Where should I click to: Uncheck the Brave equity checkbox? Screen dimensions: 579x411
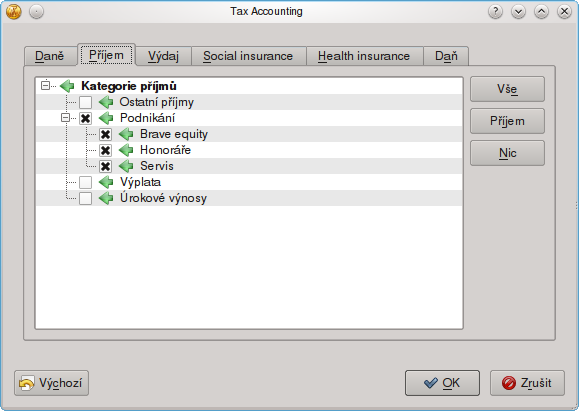click(x=105, y=134)
